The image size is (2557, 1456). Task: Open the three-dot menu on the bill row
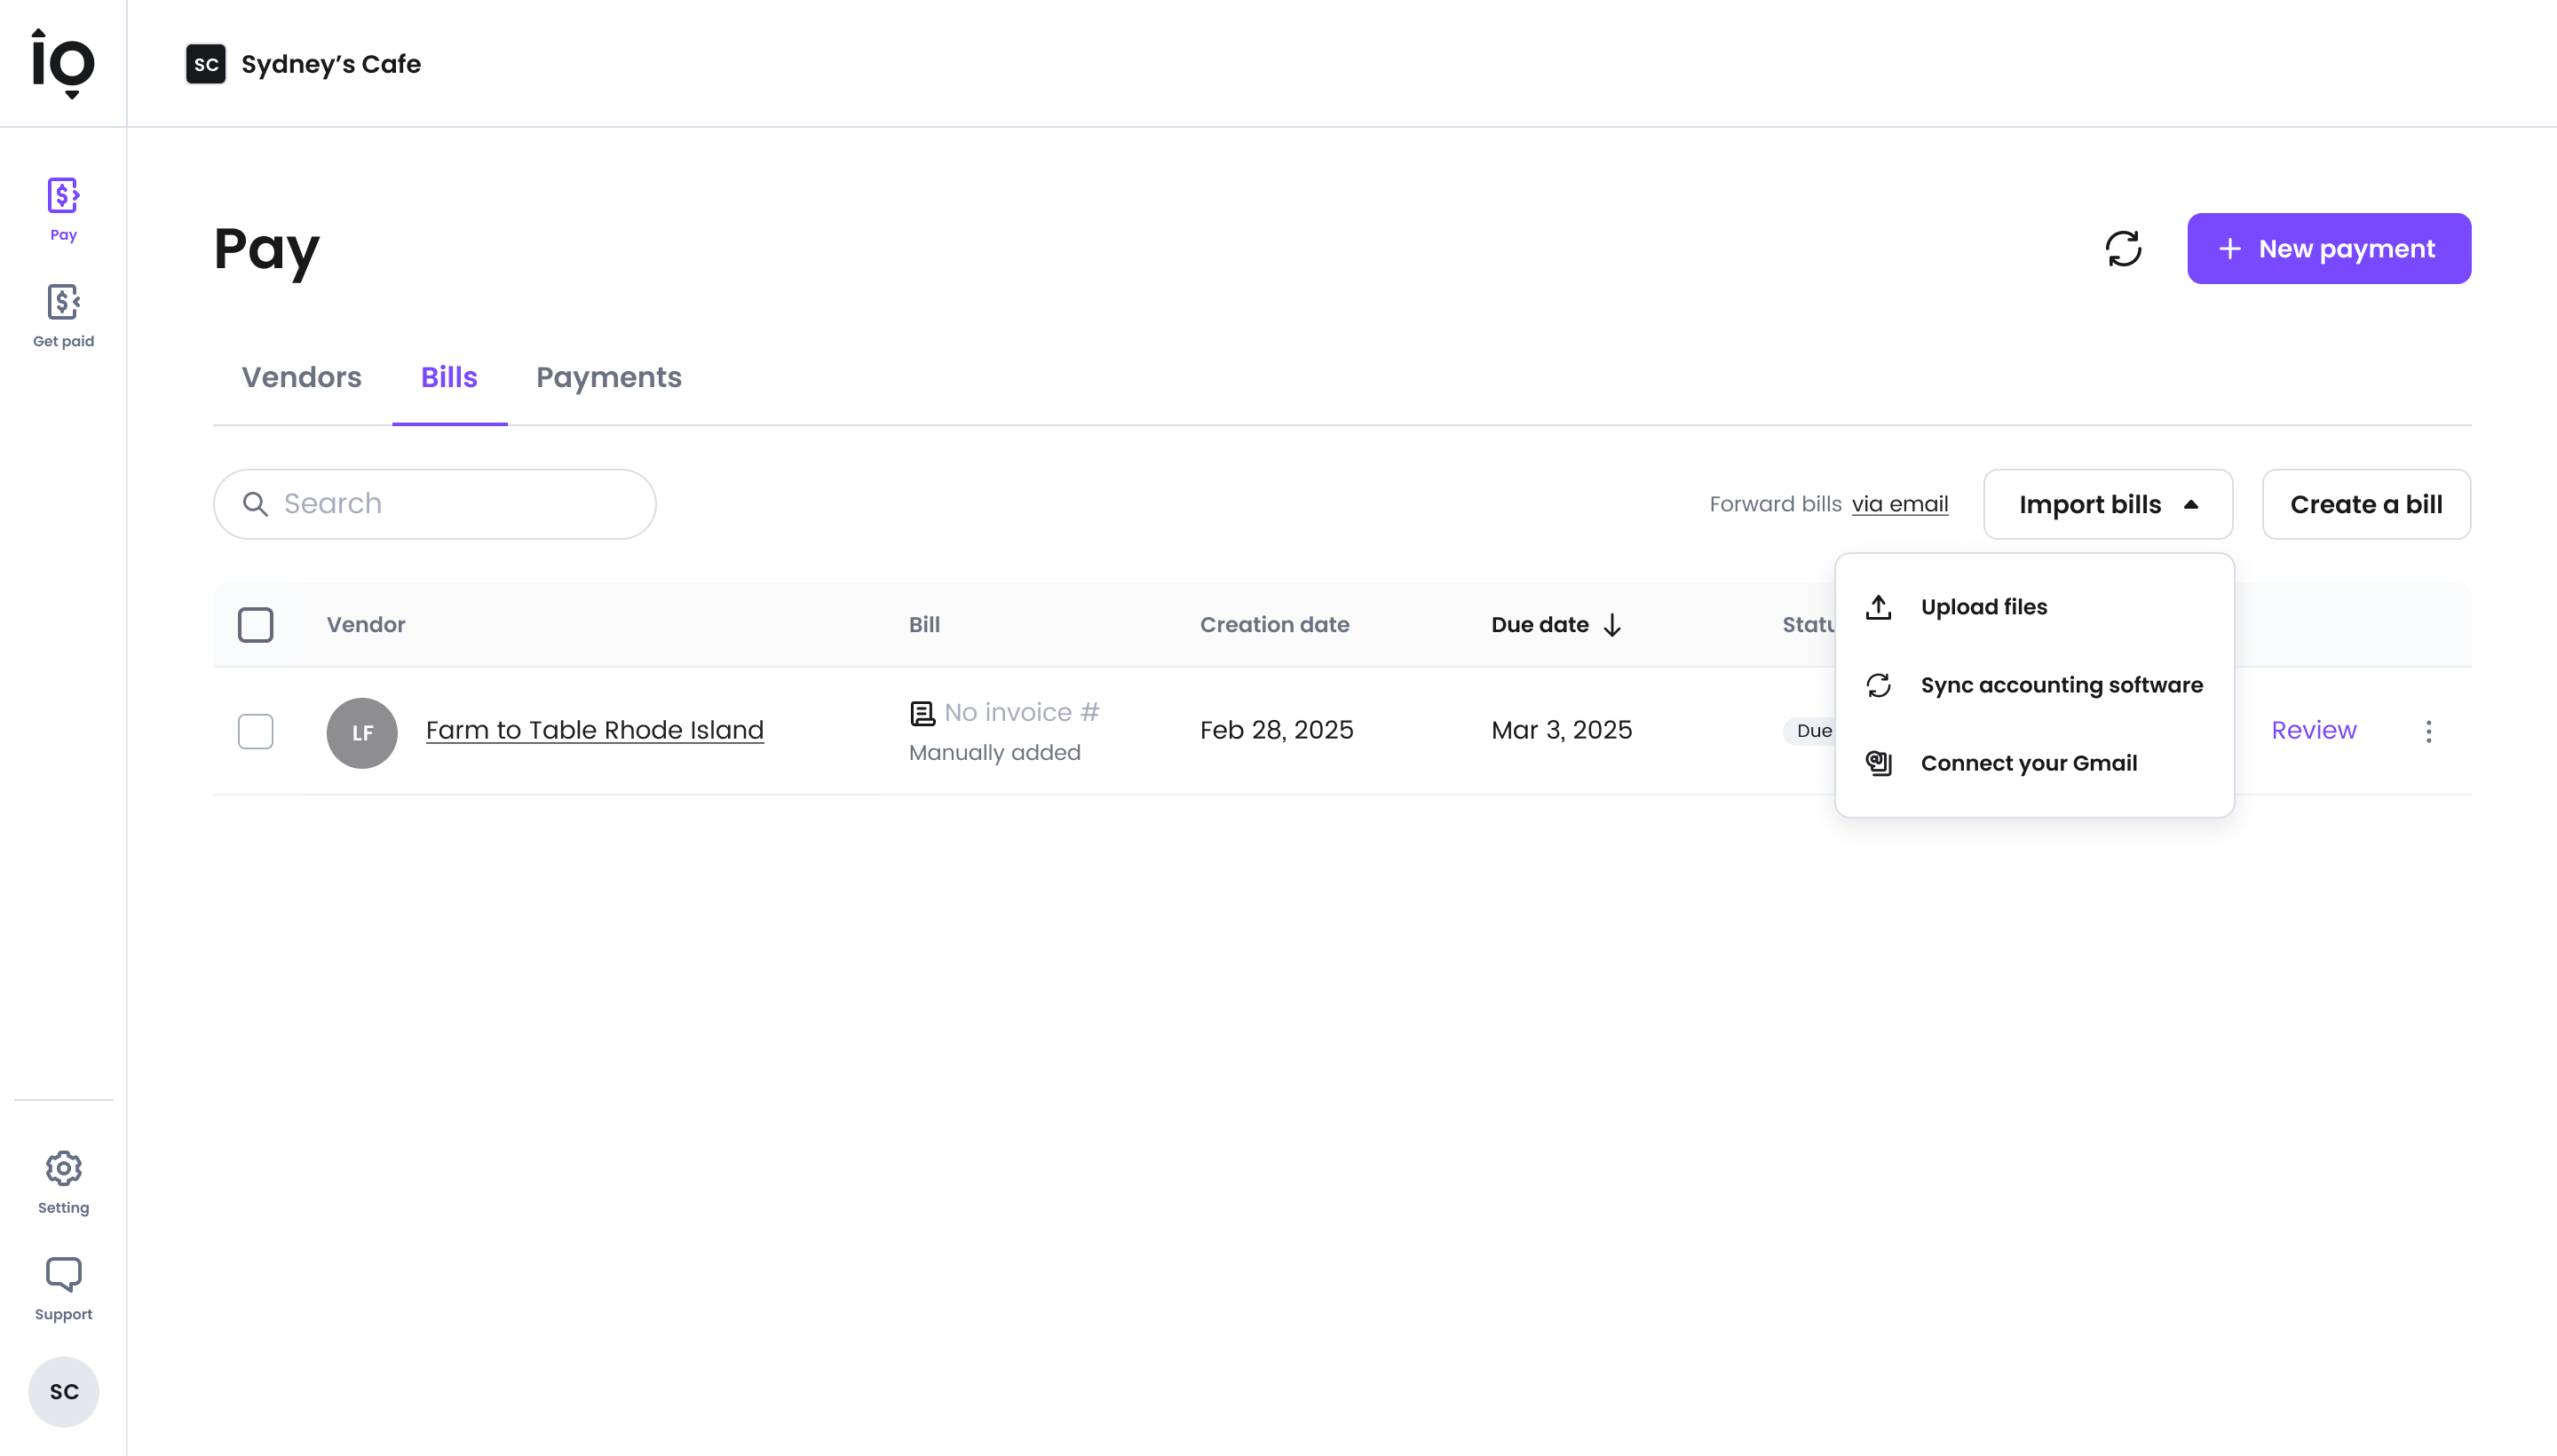tap(2428, 731)
